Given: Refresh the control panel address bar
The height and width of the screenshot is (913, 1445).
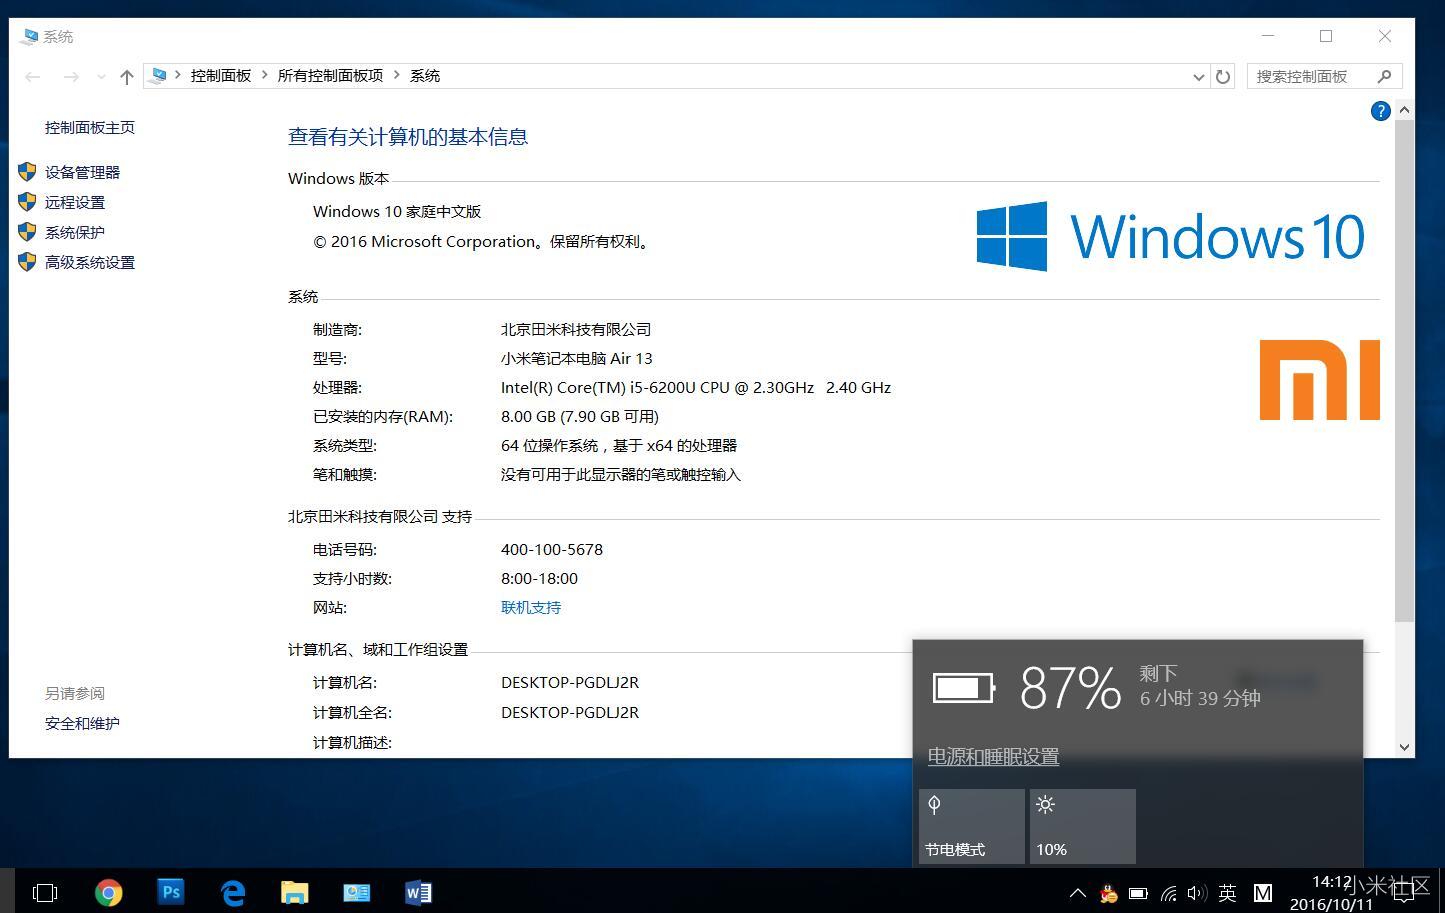Looking at the screenshot, I should (x=1222, y=77).
